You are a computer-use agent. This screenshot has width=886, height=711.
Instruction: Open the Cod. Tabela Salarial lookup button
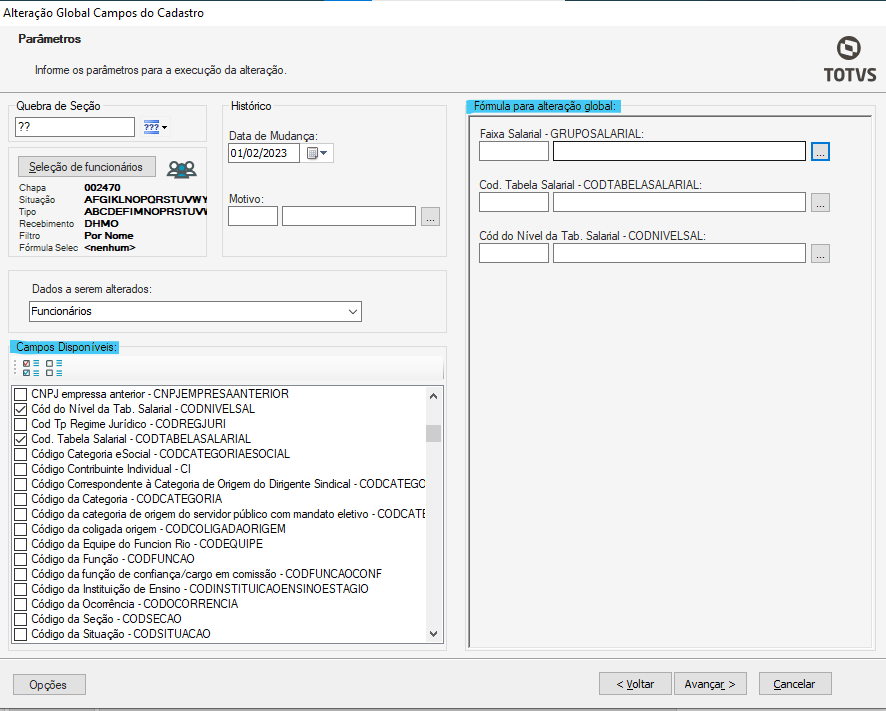tap(820, 202)
